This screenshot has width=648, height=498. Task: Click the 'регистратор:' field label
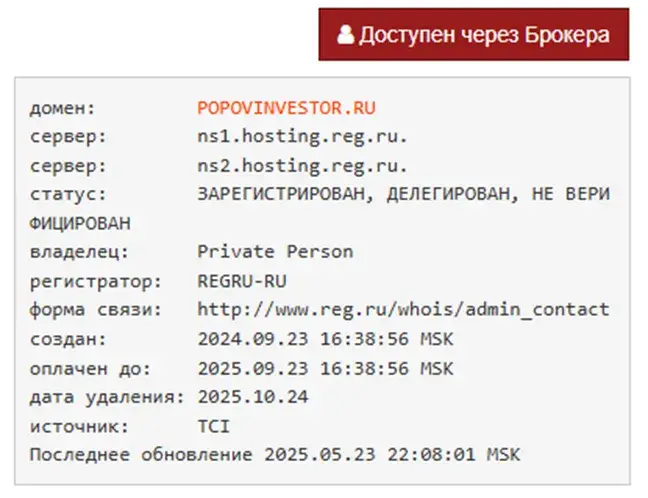point(96,282)
